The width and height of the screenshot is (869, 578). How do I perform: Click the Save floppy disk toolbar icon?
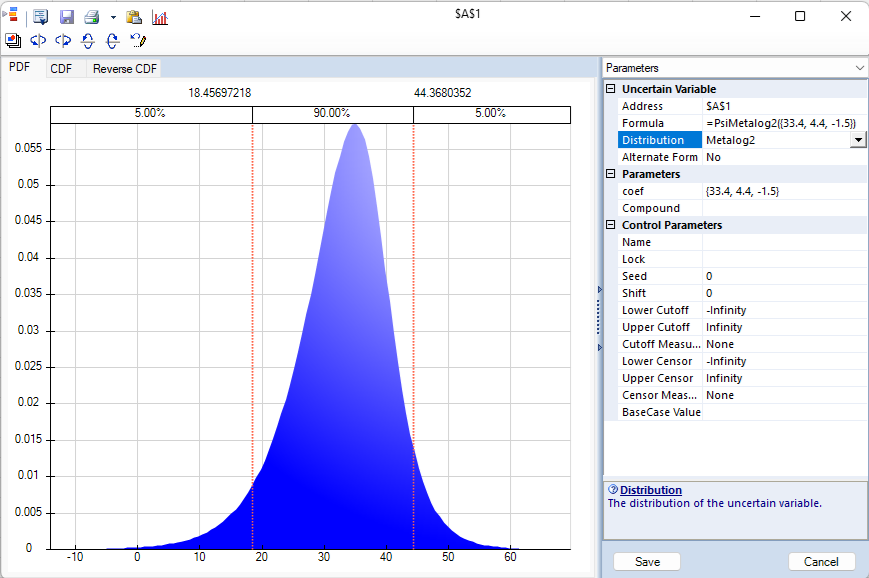(67, 17)
